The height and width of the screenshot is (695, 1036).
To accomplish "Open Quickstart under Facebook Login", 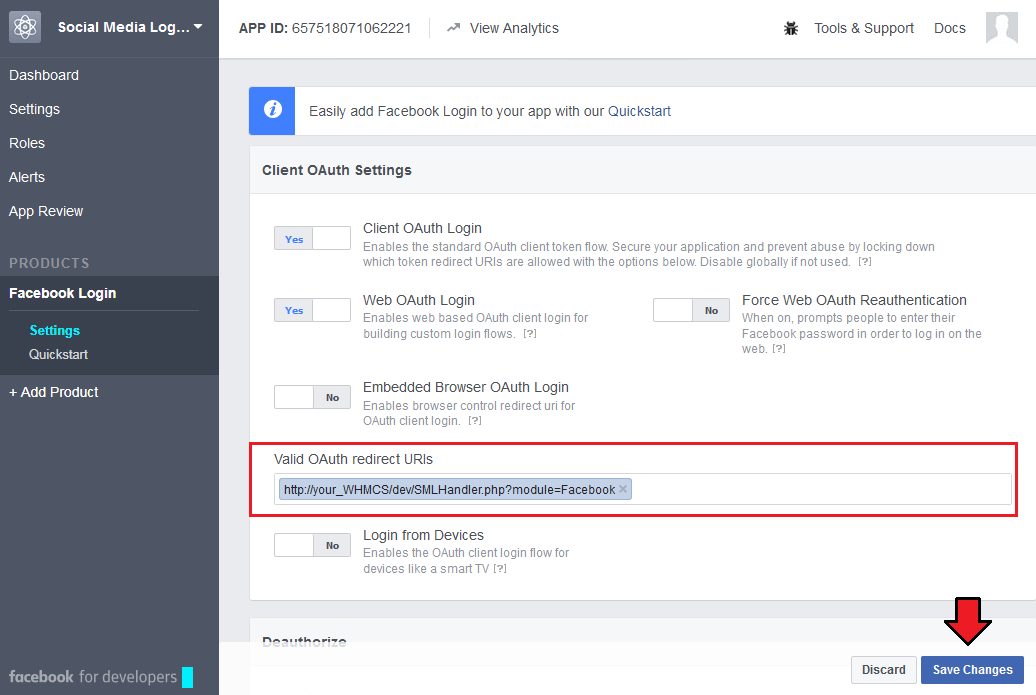I will coord(58,354).
